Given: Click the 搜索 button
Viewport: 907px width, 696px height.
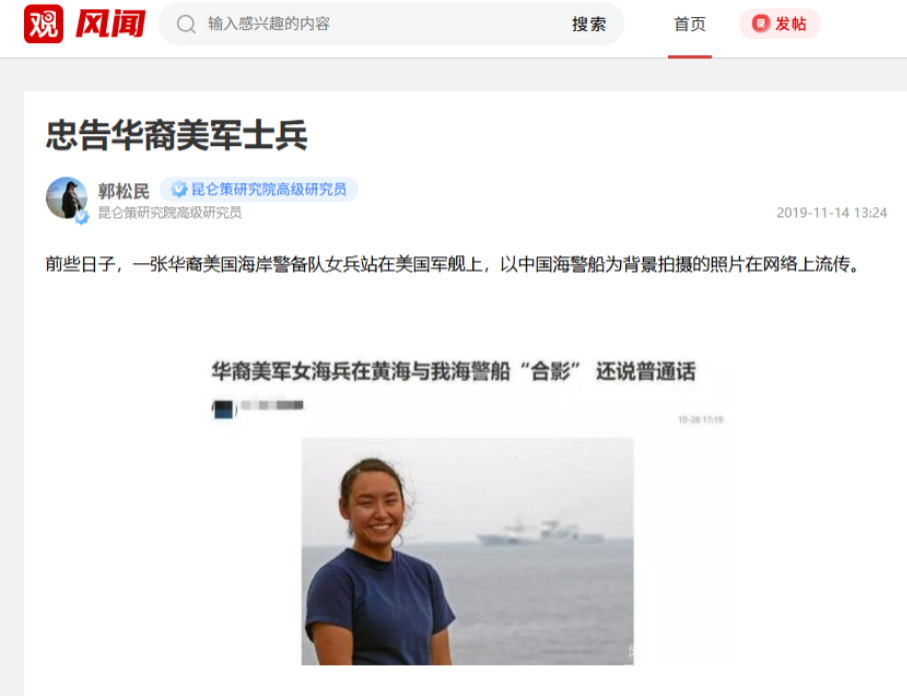Looking at the screenshot, I should 589,24.
